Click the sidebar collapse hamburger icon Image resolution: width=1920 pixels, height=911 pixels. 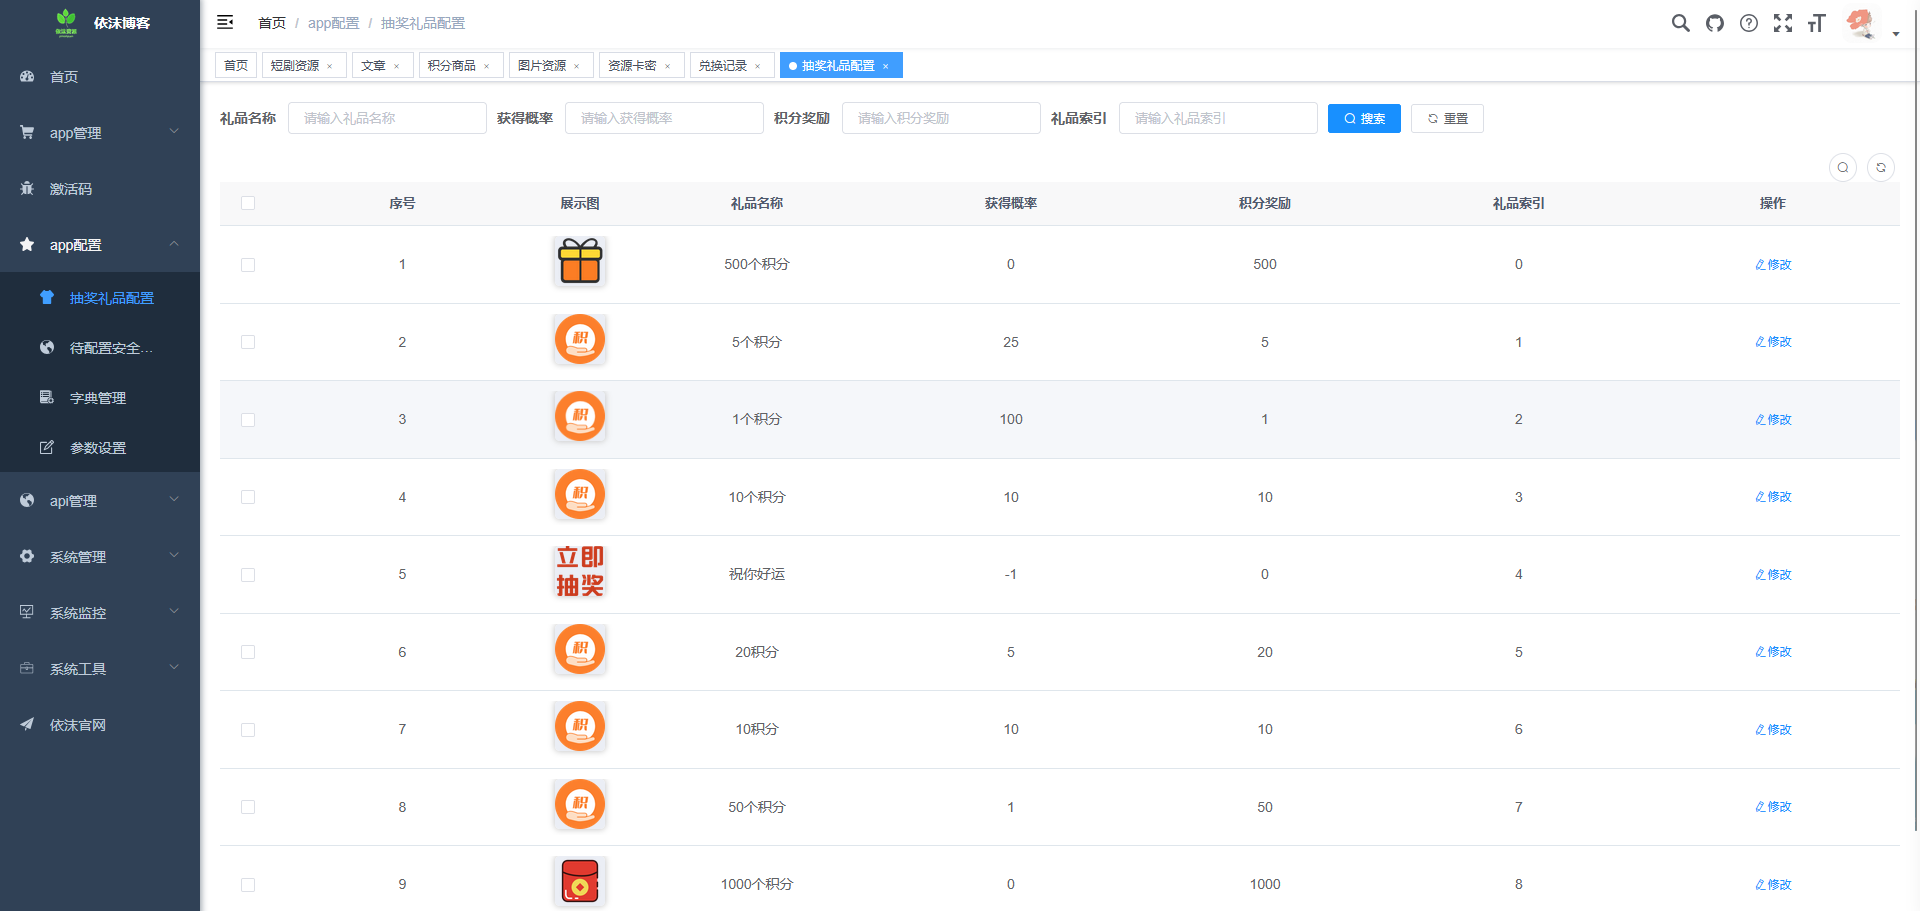click(x=225, y=22)
